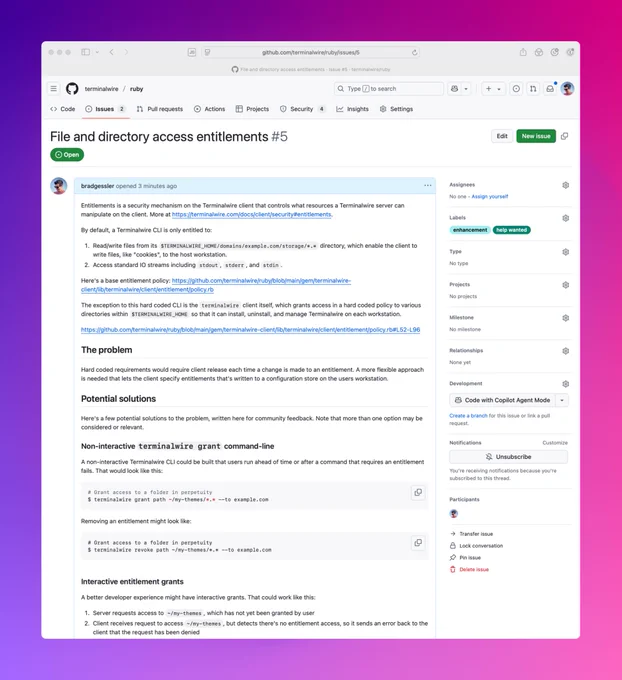This screenshot has width=622, height=680.
Task: Click Lock conversation option
Action: point(476,546)
